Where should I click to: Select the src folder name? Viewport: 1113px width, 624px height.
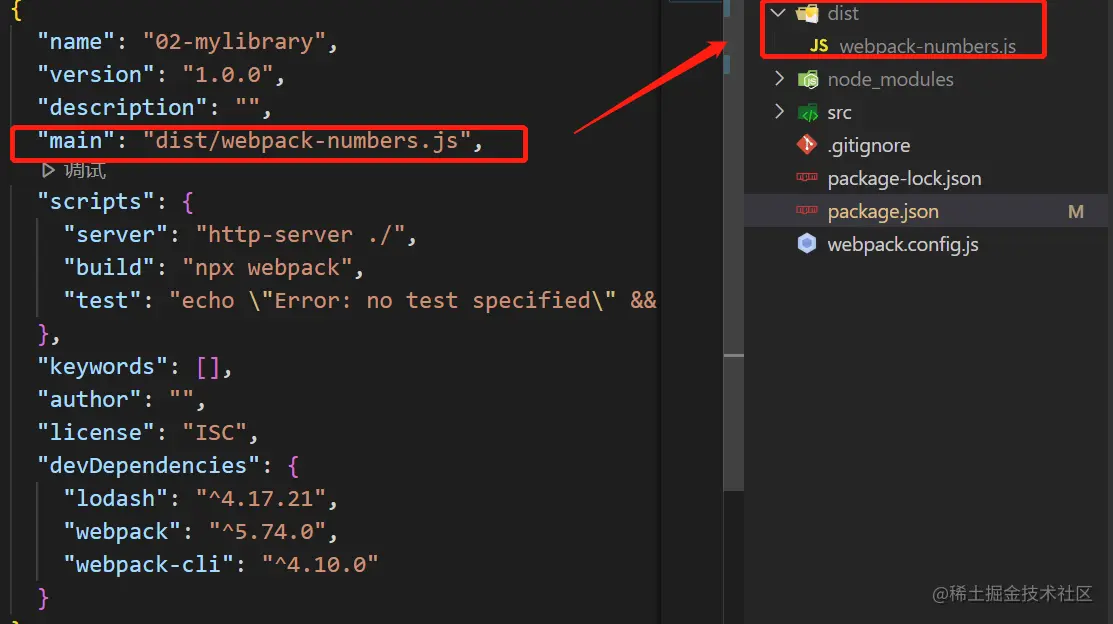(839, 113)
